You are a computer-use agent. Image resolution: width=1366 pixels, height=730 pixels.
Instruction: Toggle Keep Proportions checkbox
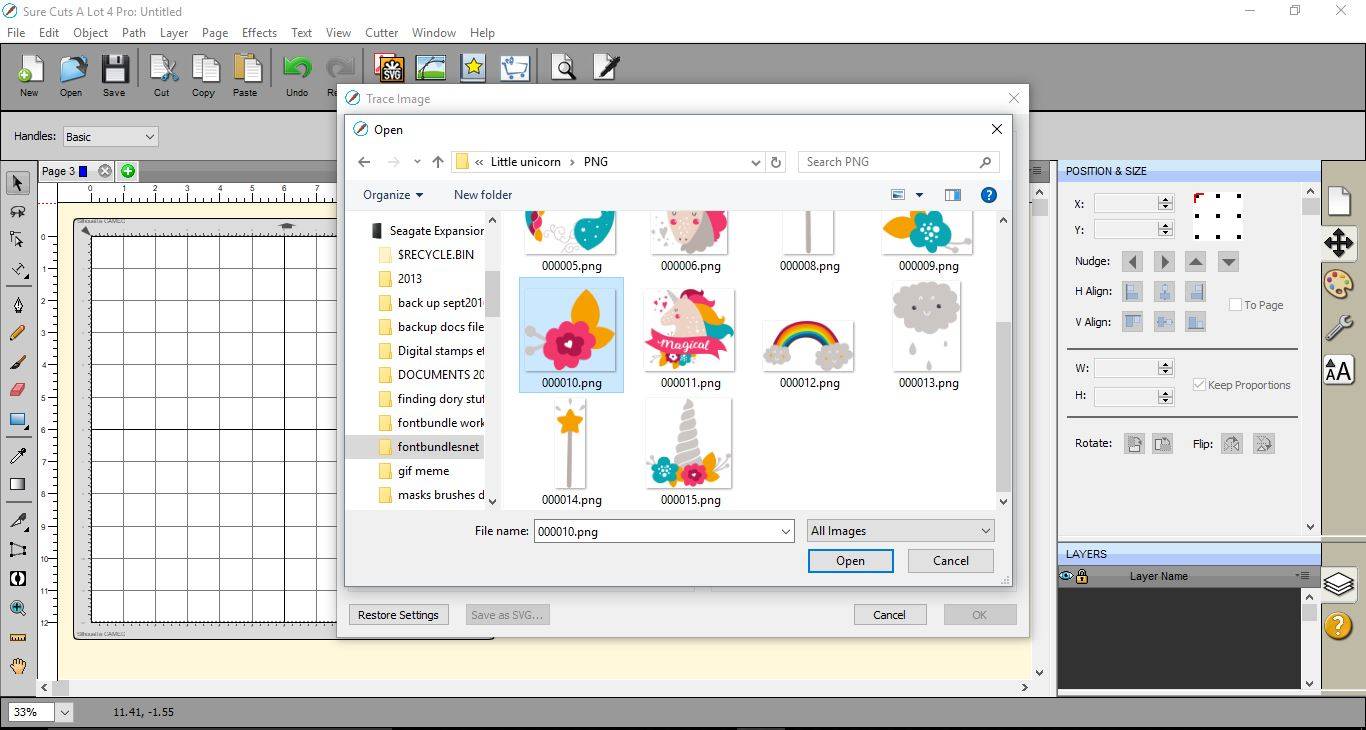1199,385
